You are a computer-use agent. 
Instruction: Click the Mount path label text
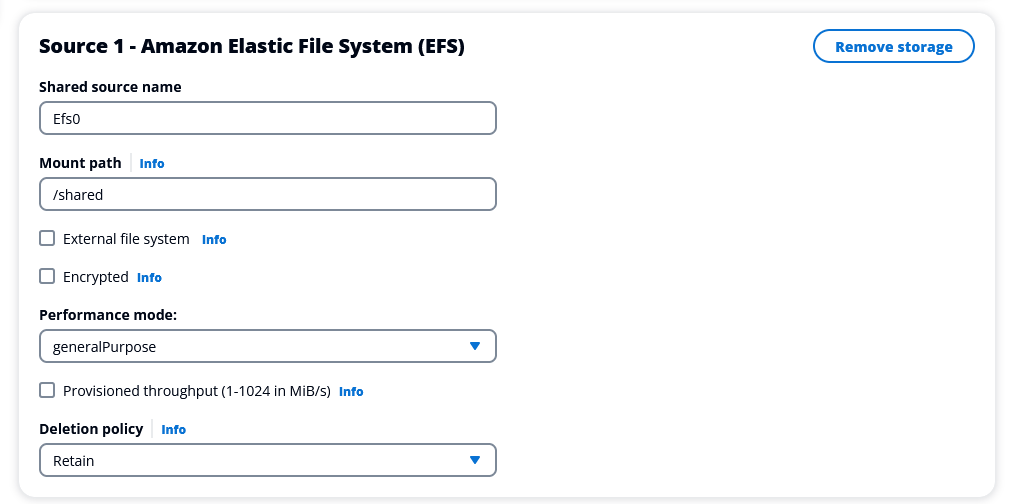(80, 162)
